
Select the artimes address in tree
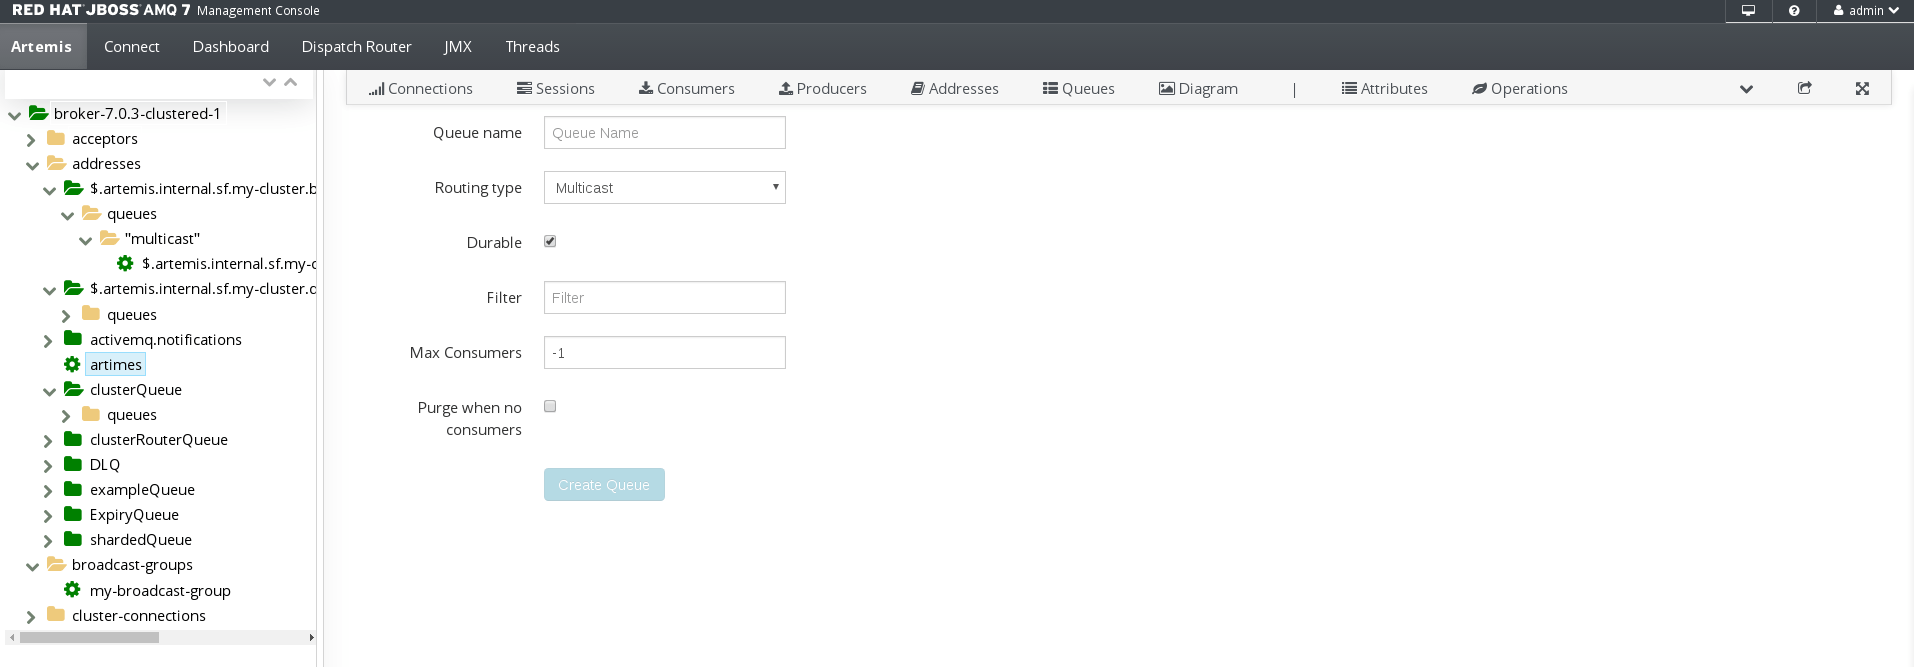click(x=116, y=364)
